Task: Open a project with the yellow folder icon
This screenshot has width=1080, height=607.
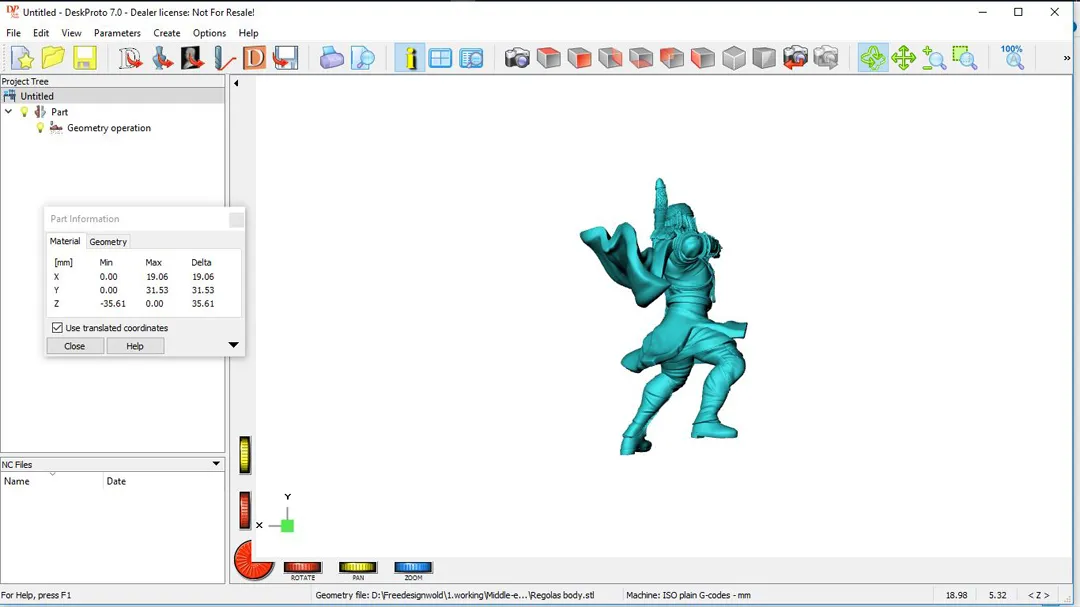Action: click(x=53, y=58)
